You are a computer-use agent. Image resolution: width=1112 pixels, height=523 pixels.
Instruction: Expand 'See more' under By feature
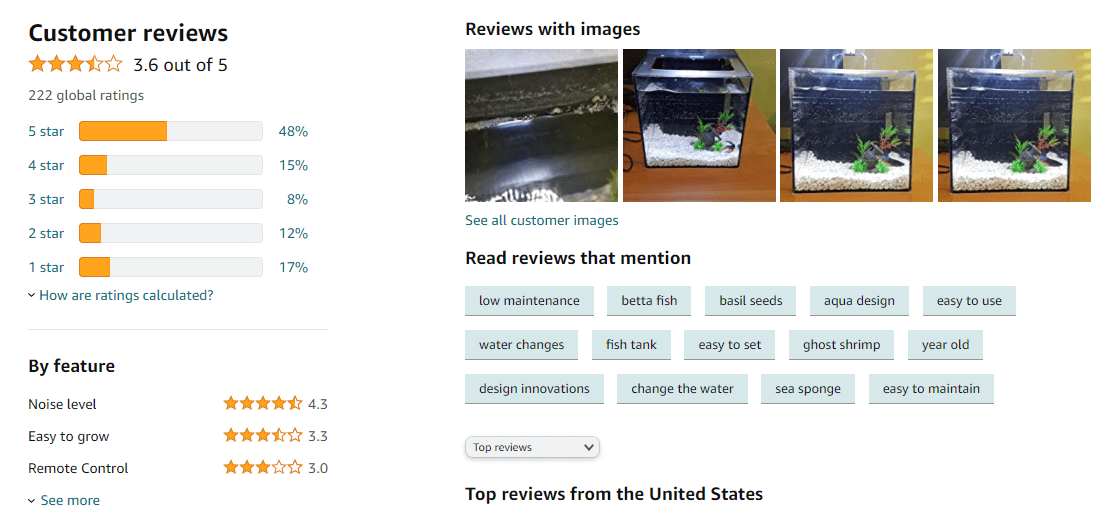pyautogui.click(x=69, y=500)
